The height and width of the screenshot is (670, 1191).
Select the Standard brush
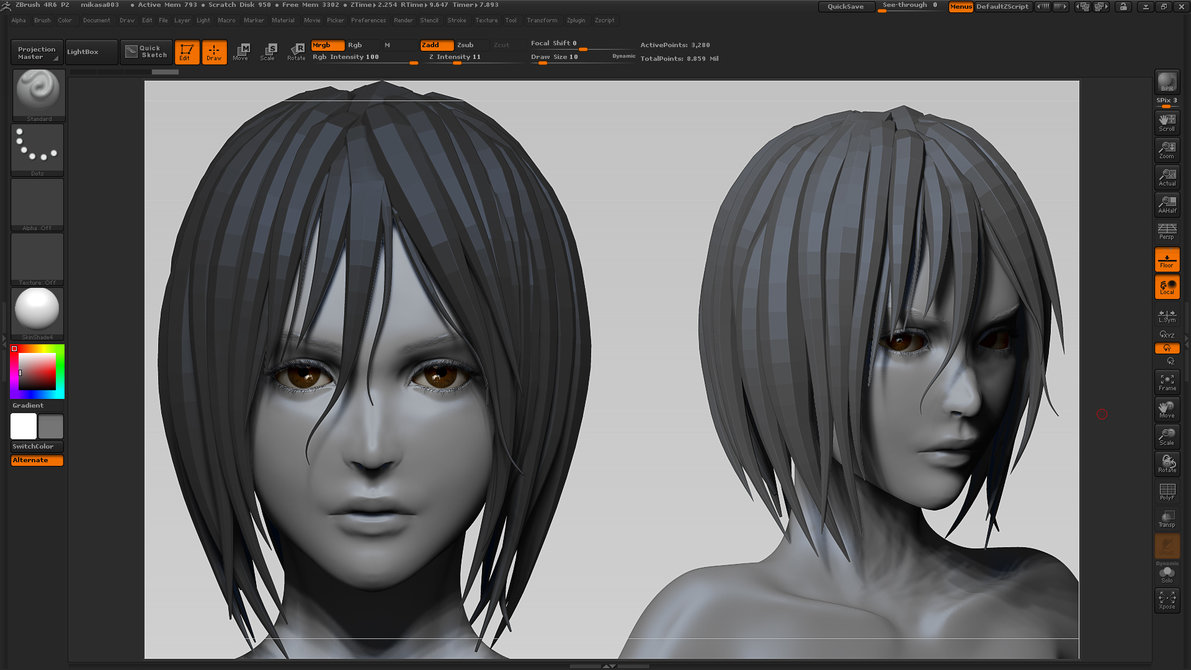36,90
